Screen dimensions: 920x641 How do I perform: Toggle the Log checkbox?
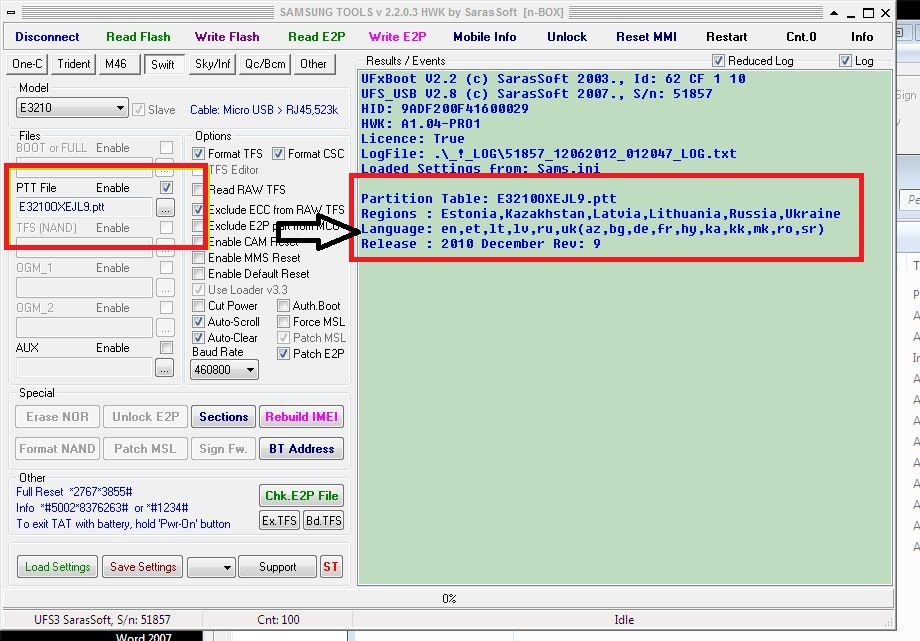click(x=845, y=60)
